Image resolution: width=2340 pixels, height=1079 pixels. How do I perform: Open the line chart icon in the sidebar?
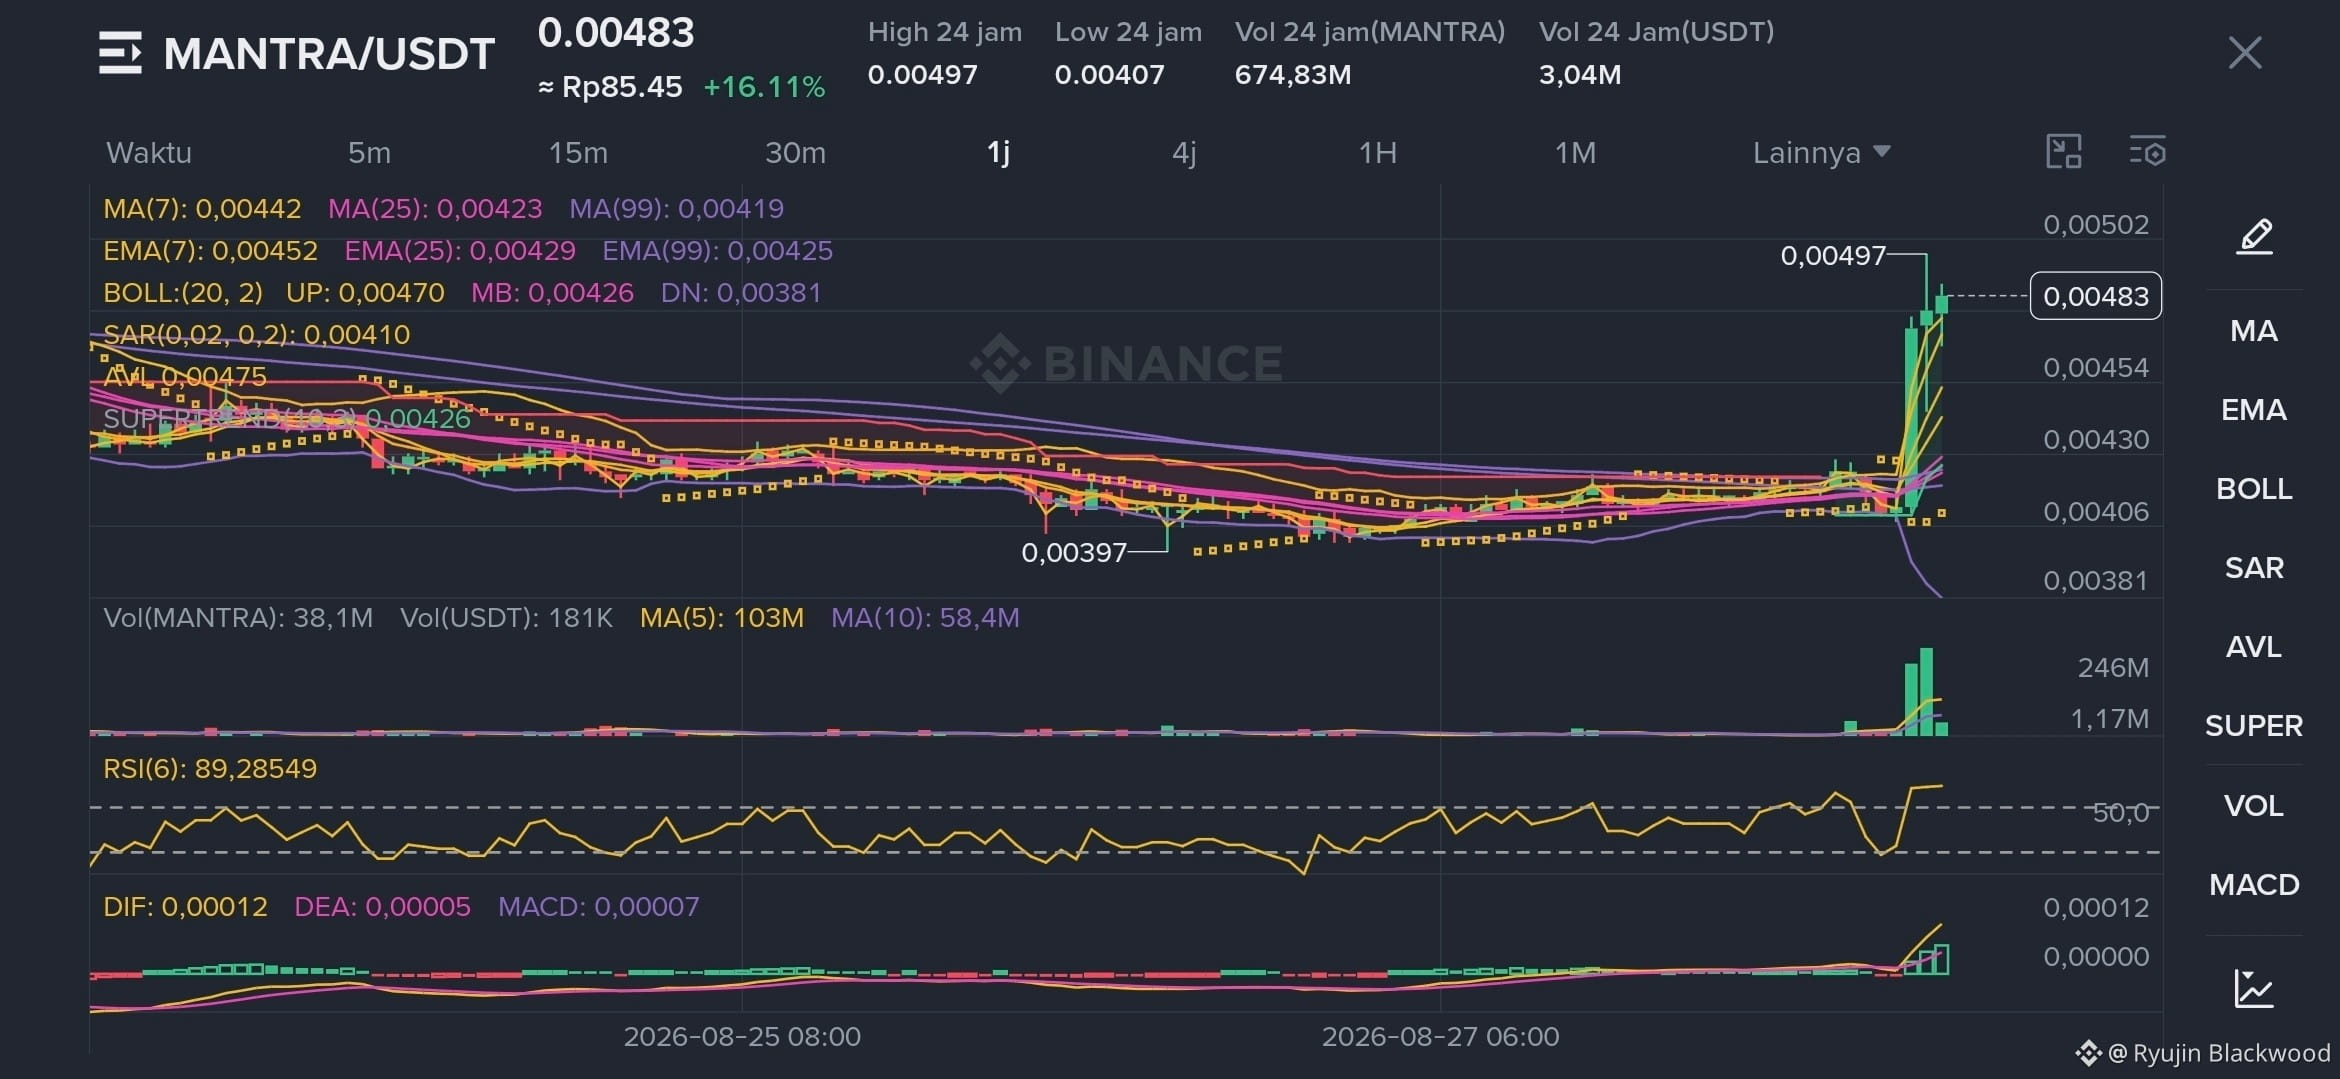(x=2254, y=989)
